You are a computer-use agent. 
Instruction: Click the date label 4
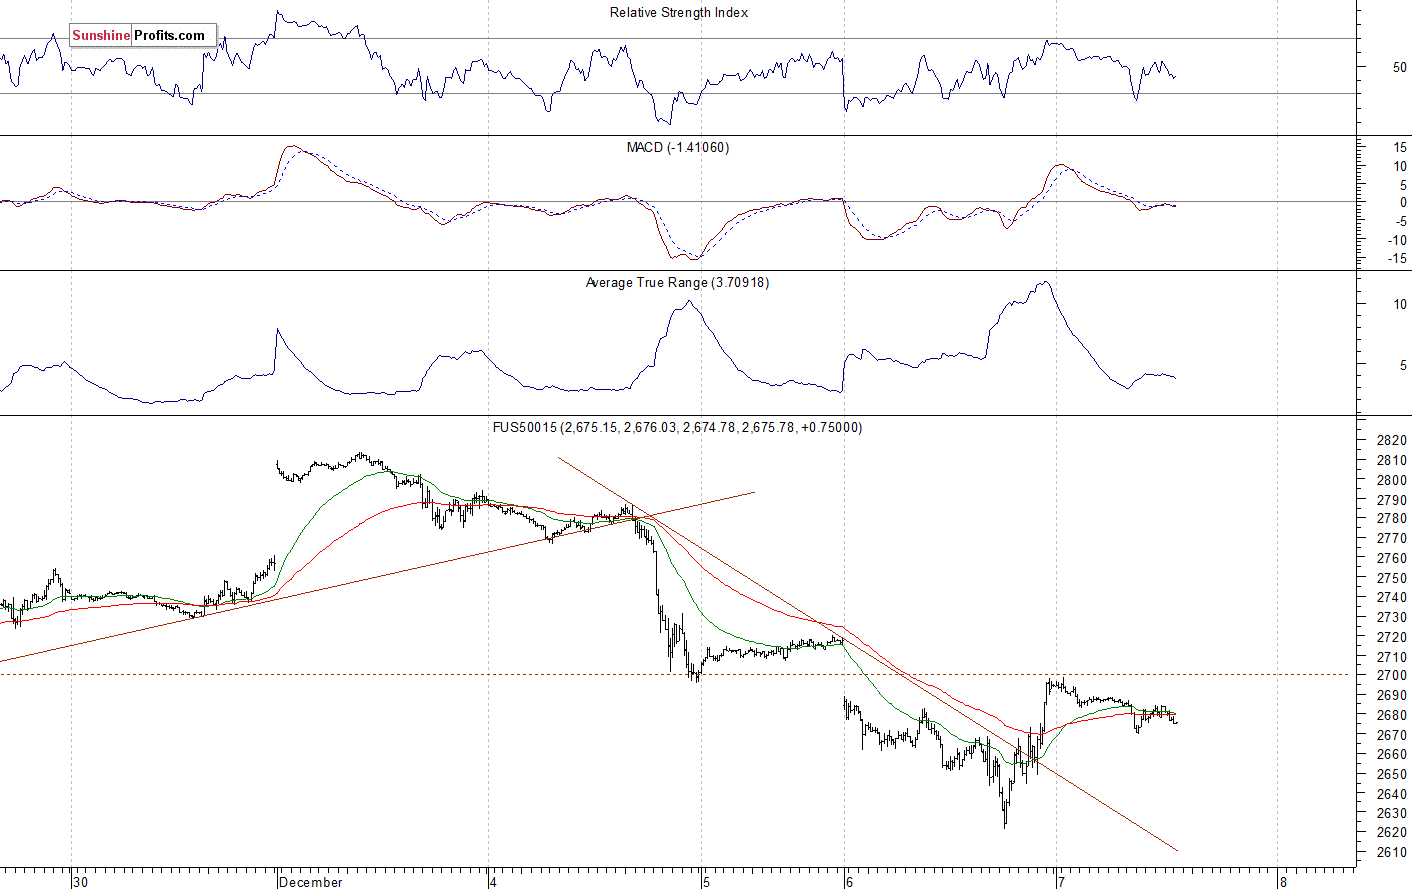pos(493,882)
